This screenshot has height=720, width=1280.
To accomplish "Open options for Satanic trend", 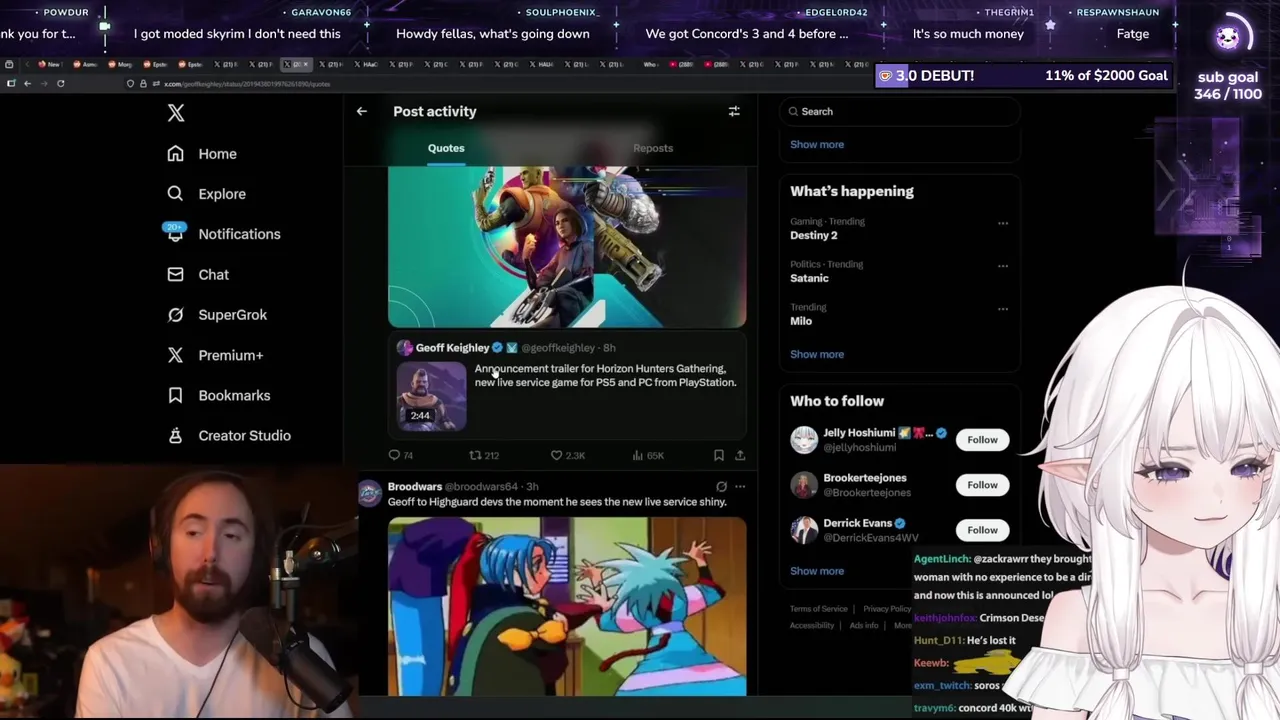I will point(1003,266).
